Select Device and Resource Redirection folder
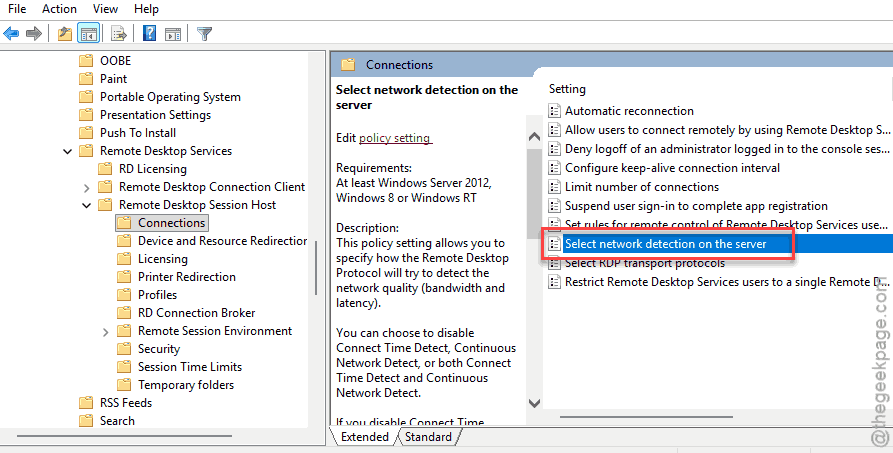The width and height of the screenshot is (893, 453). pos(222,241)
